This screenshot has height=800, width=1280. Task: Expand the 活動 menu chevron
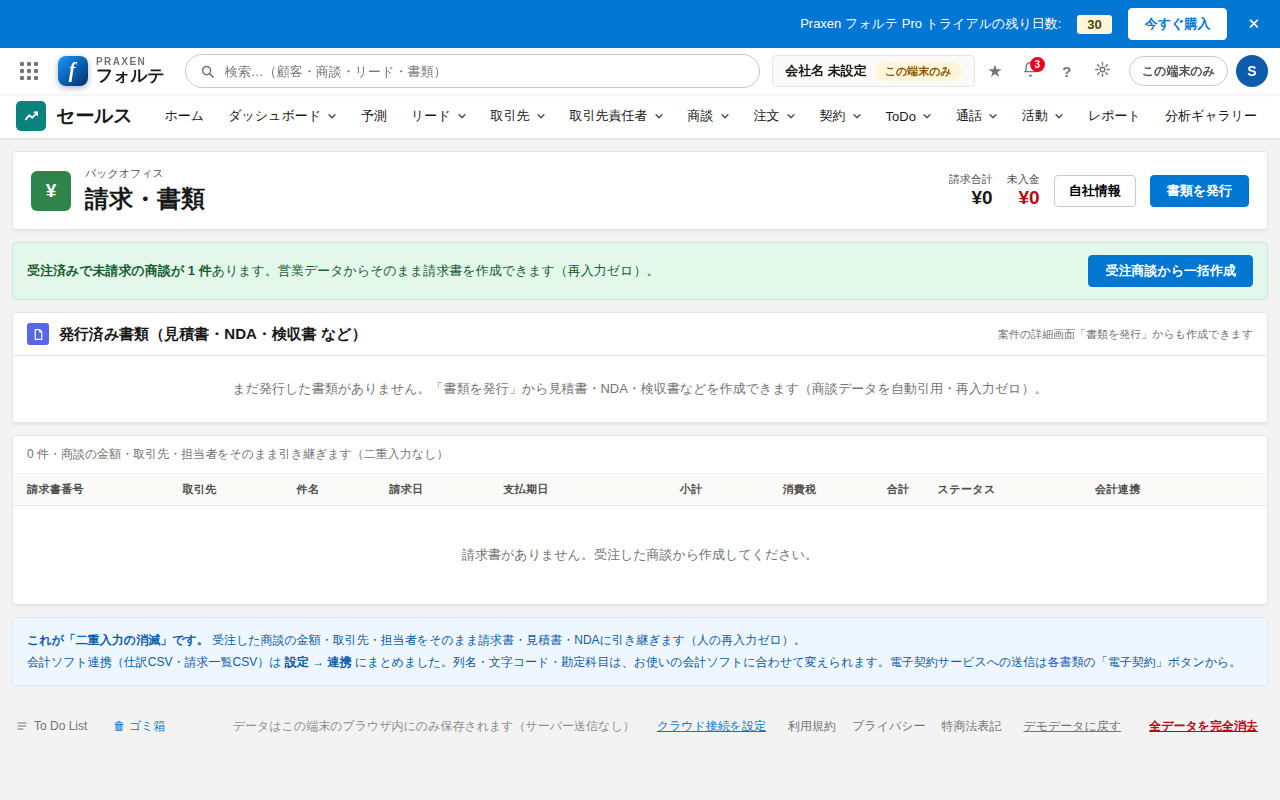(x=1059, y=116)
